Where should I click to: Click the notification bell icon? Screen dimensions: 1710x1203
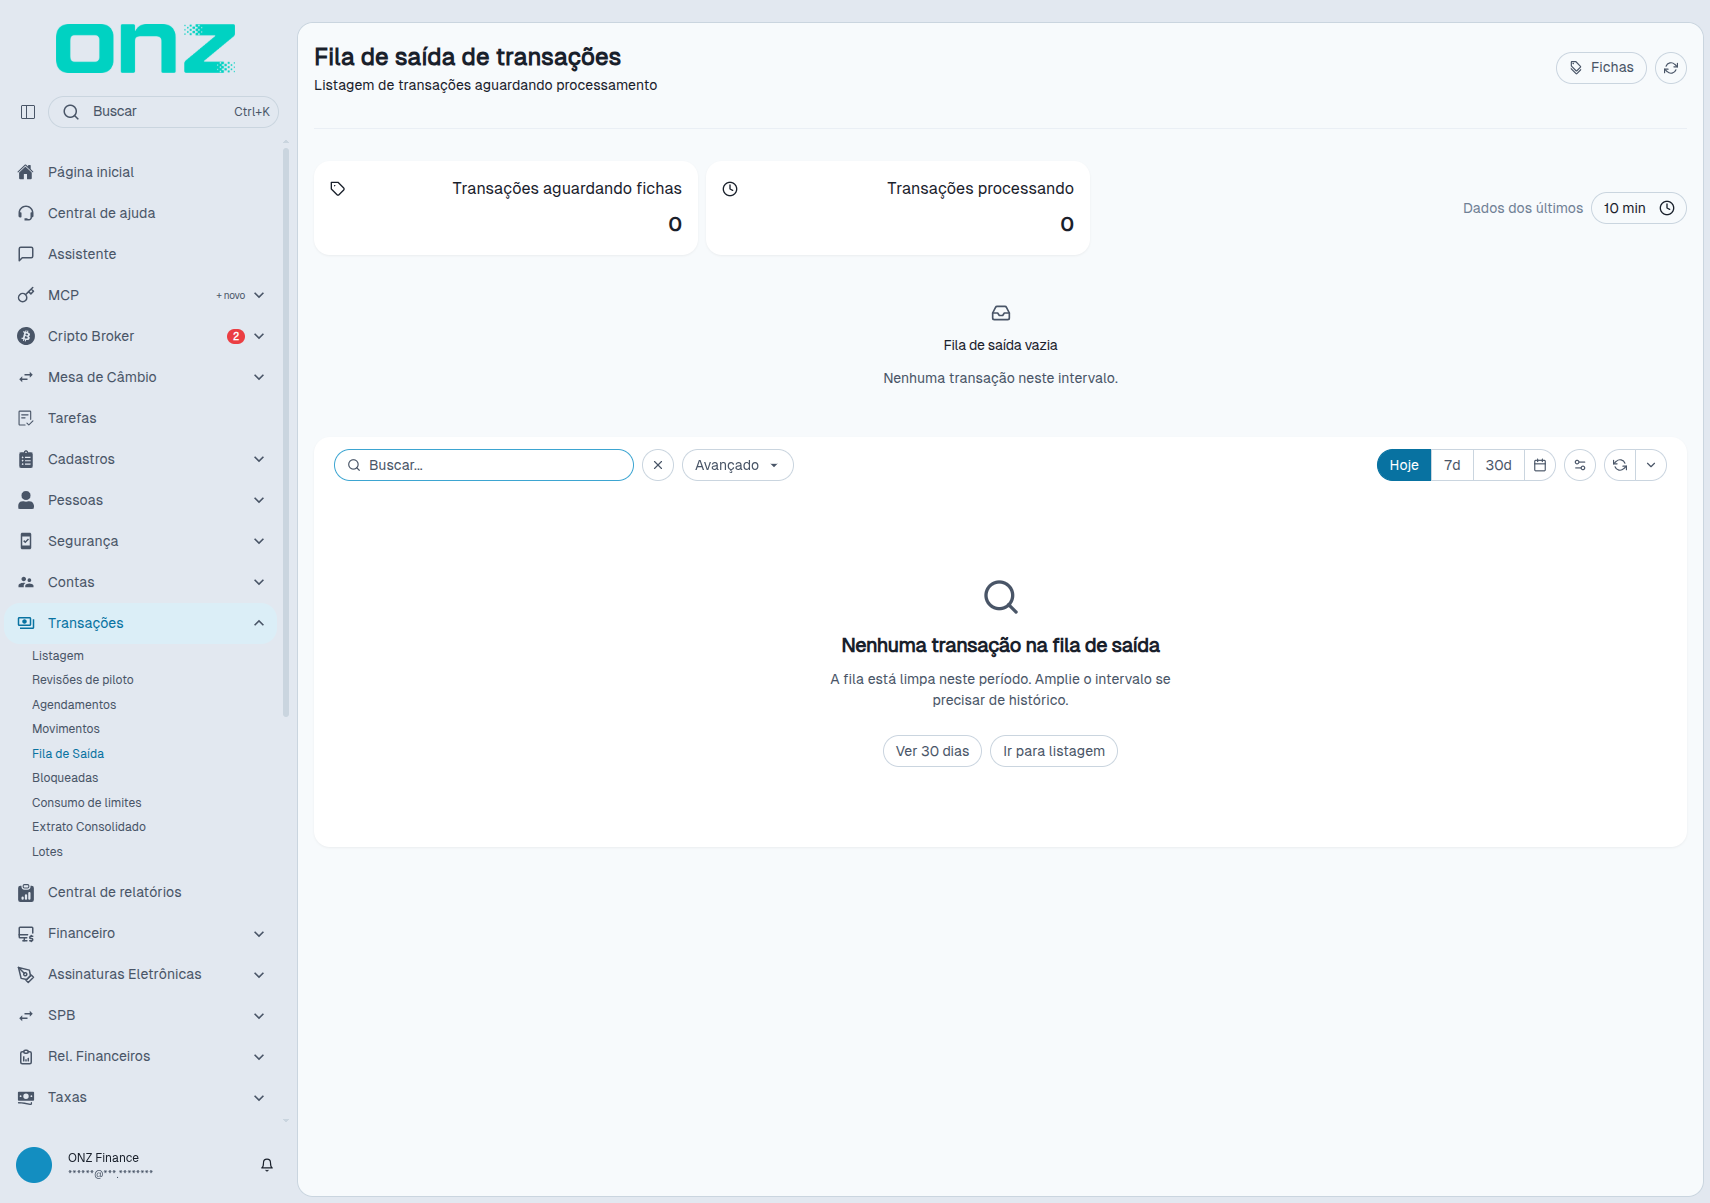pyautogui.click(x=267, y=1165)
